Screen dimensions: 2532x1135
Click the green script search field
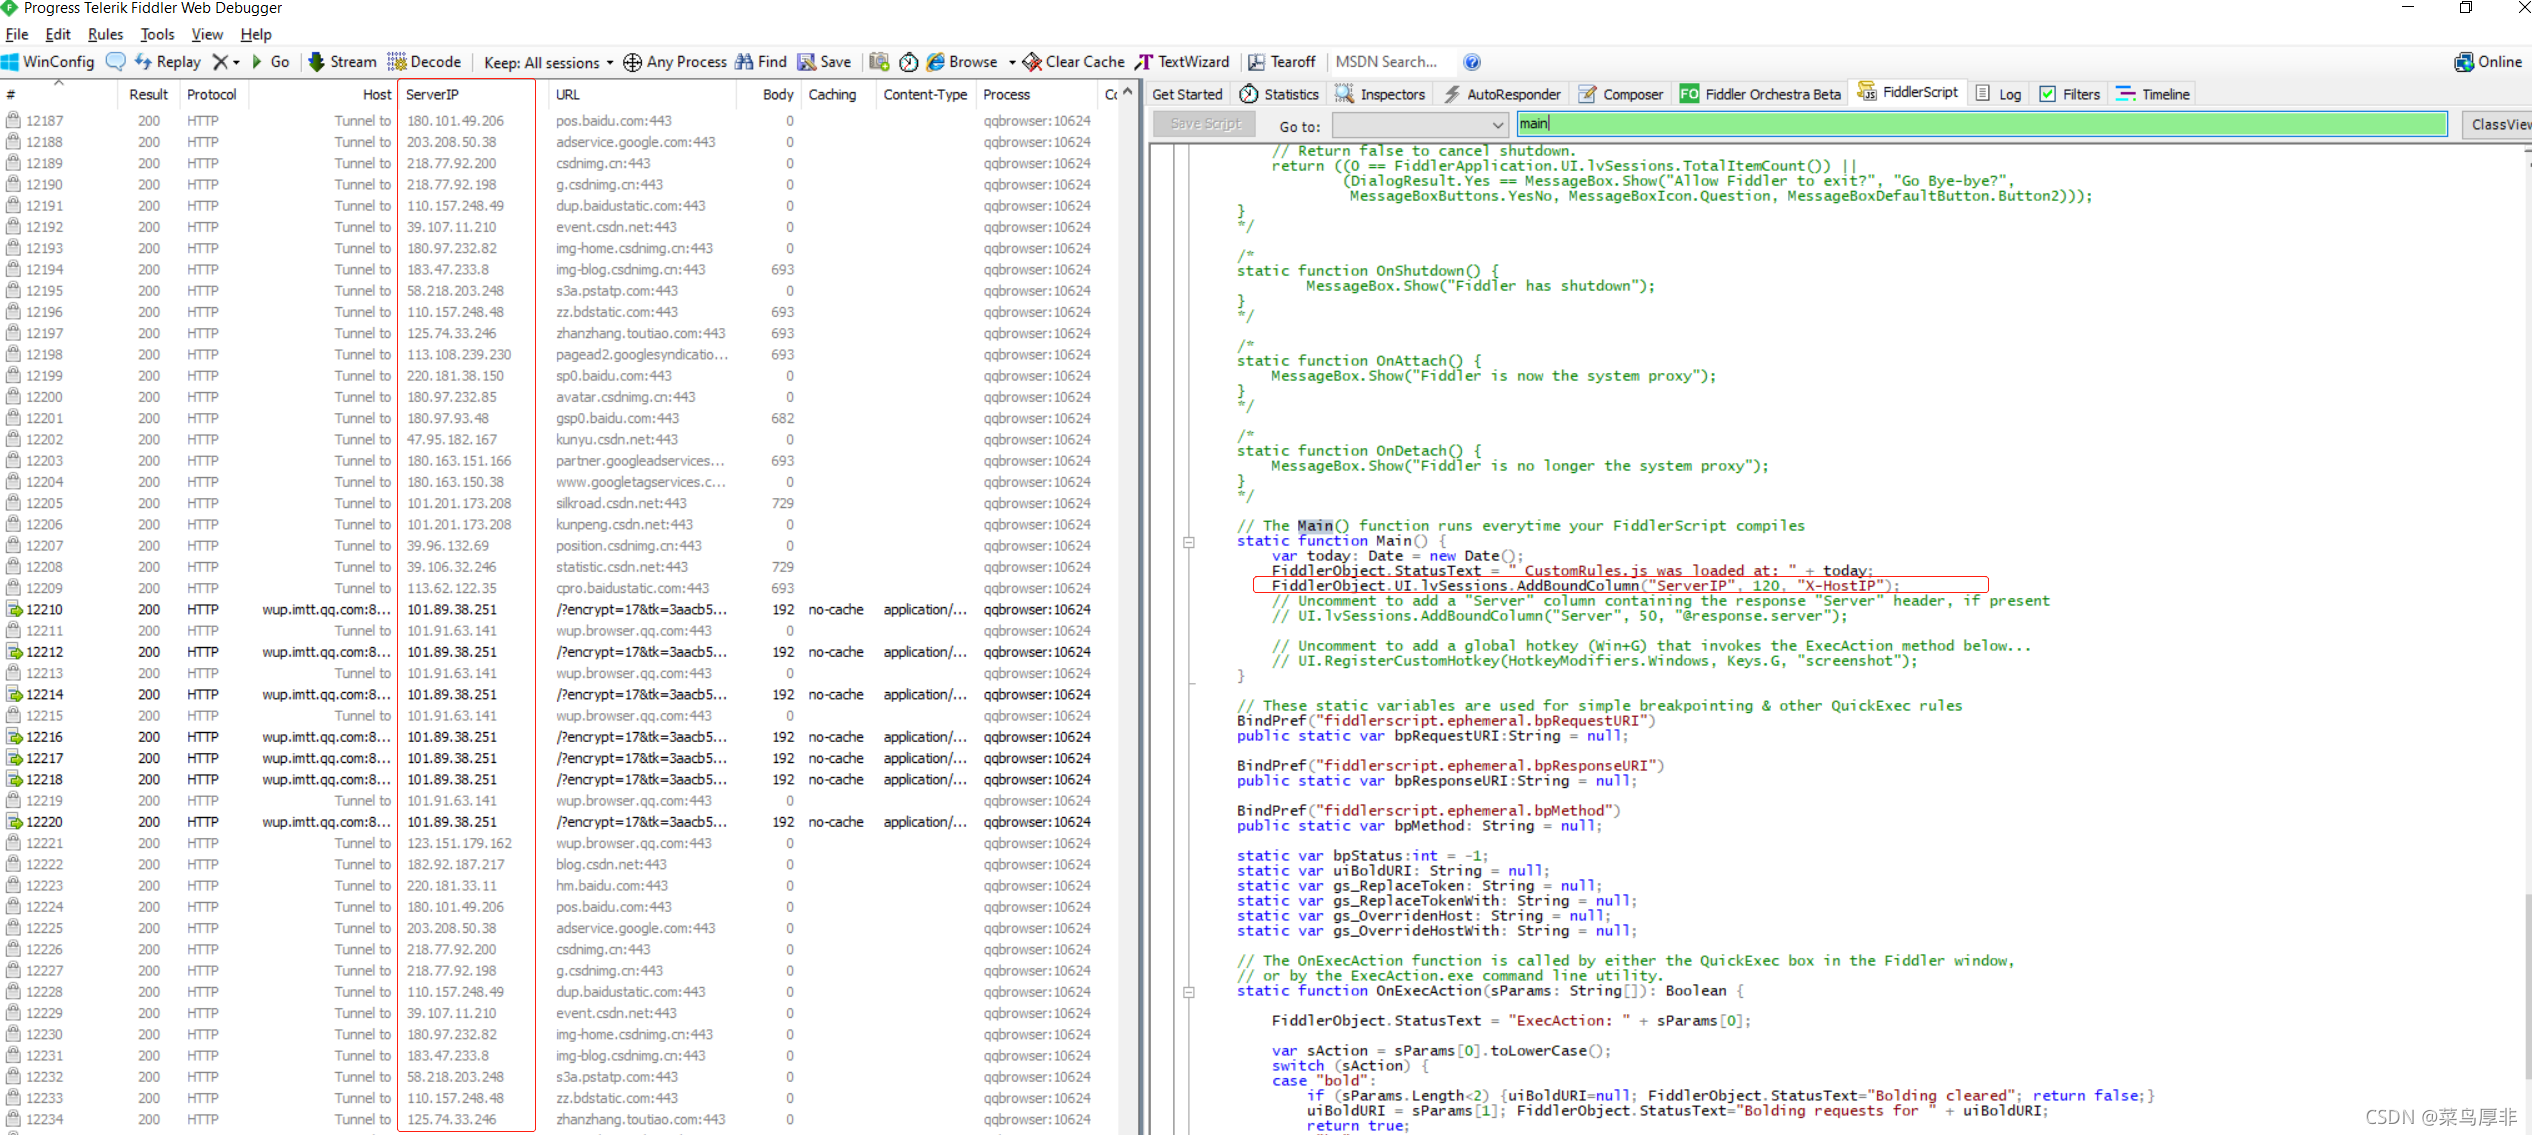(x=1982, y=124)
